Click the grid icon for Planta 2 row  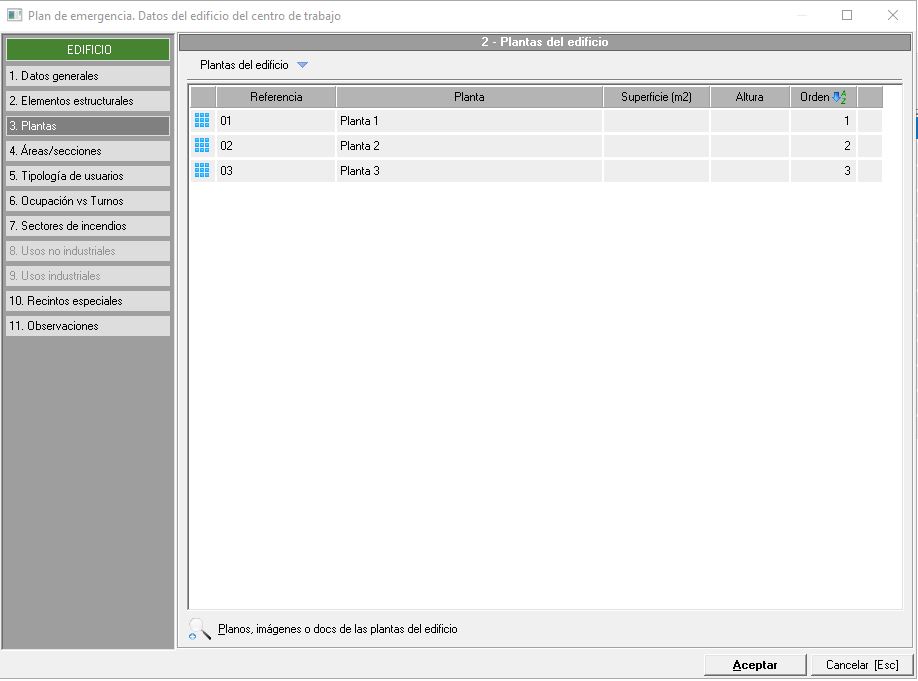click(x=202, y=146)
